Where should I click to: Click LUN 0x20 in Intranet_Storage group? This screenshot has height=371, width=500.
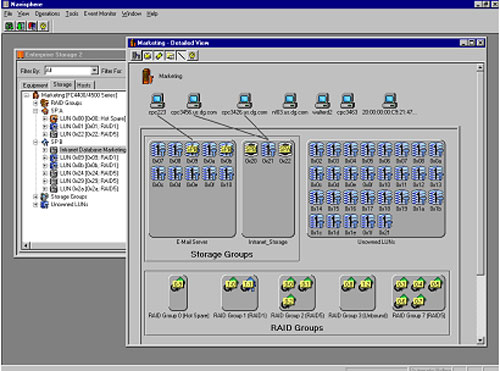pyautogui.click(x=251, y=149)
